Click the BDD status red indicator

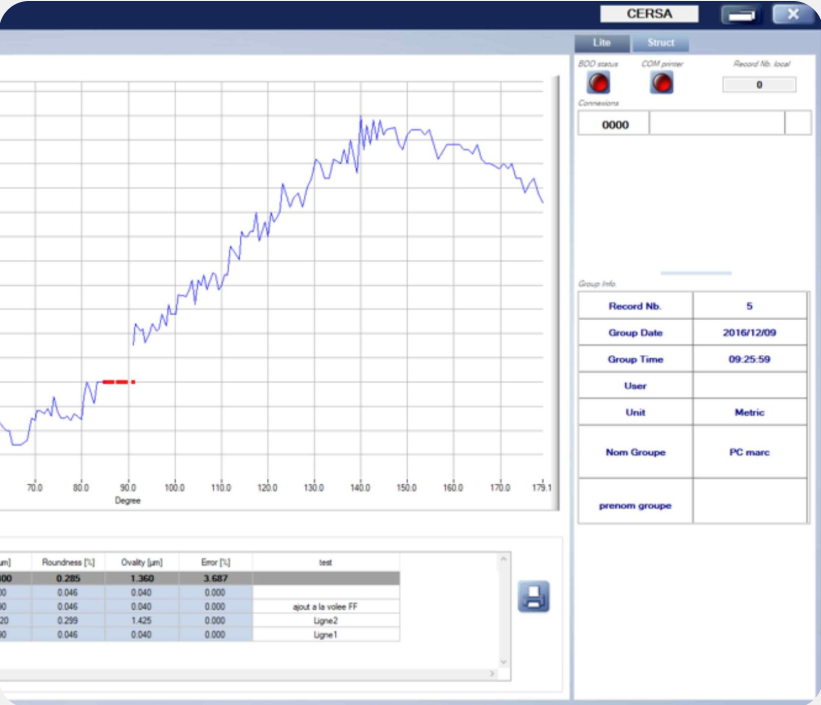pos(599,83)
